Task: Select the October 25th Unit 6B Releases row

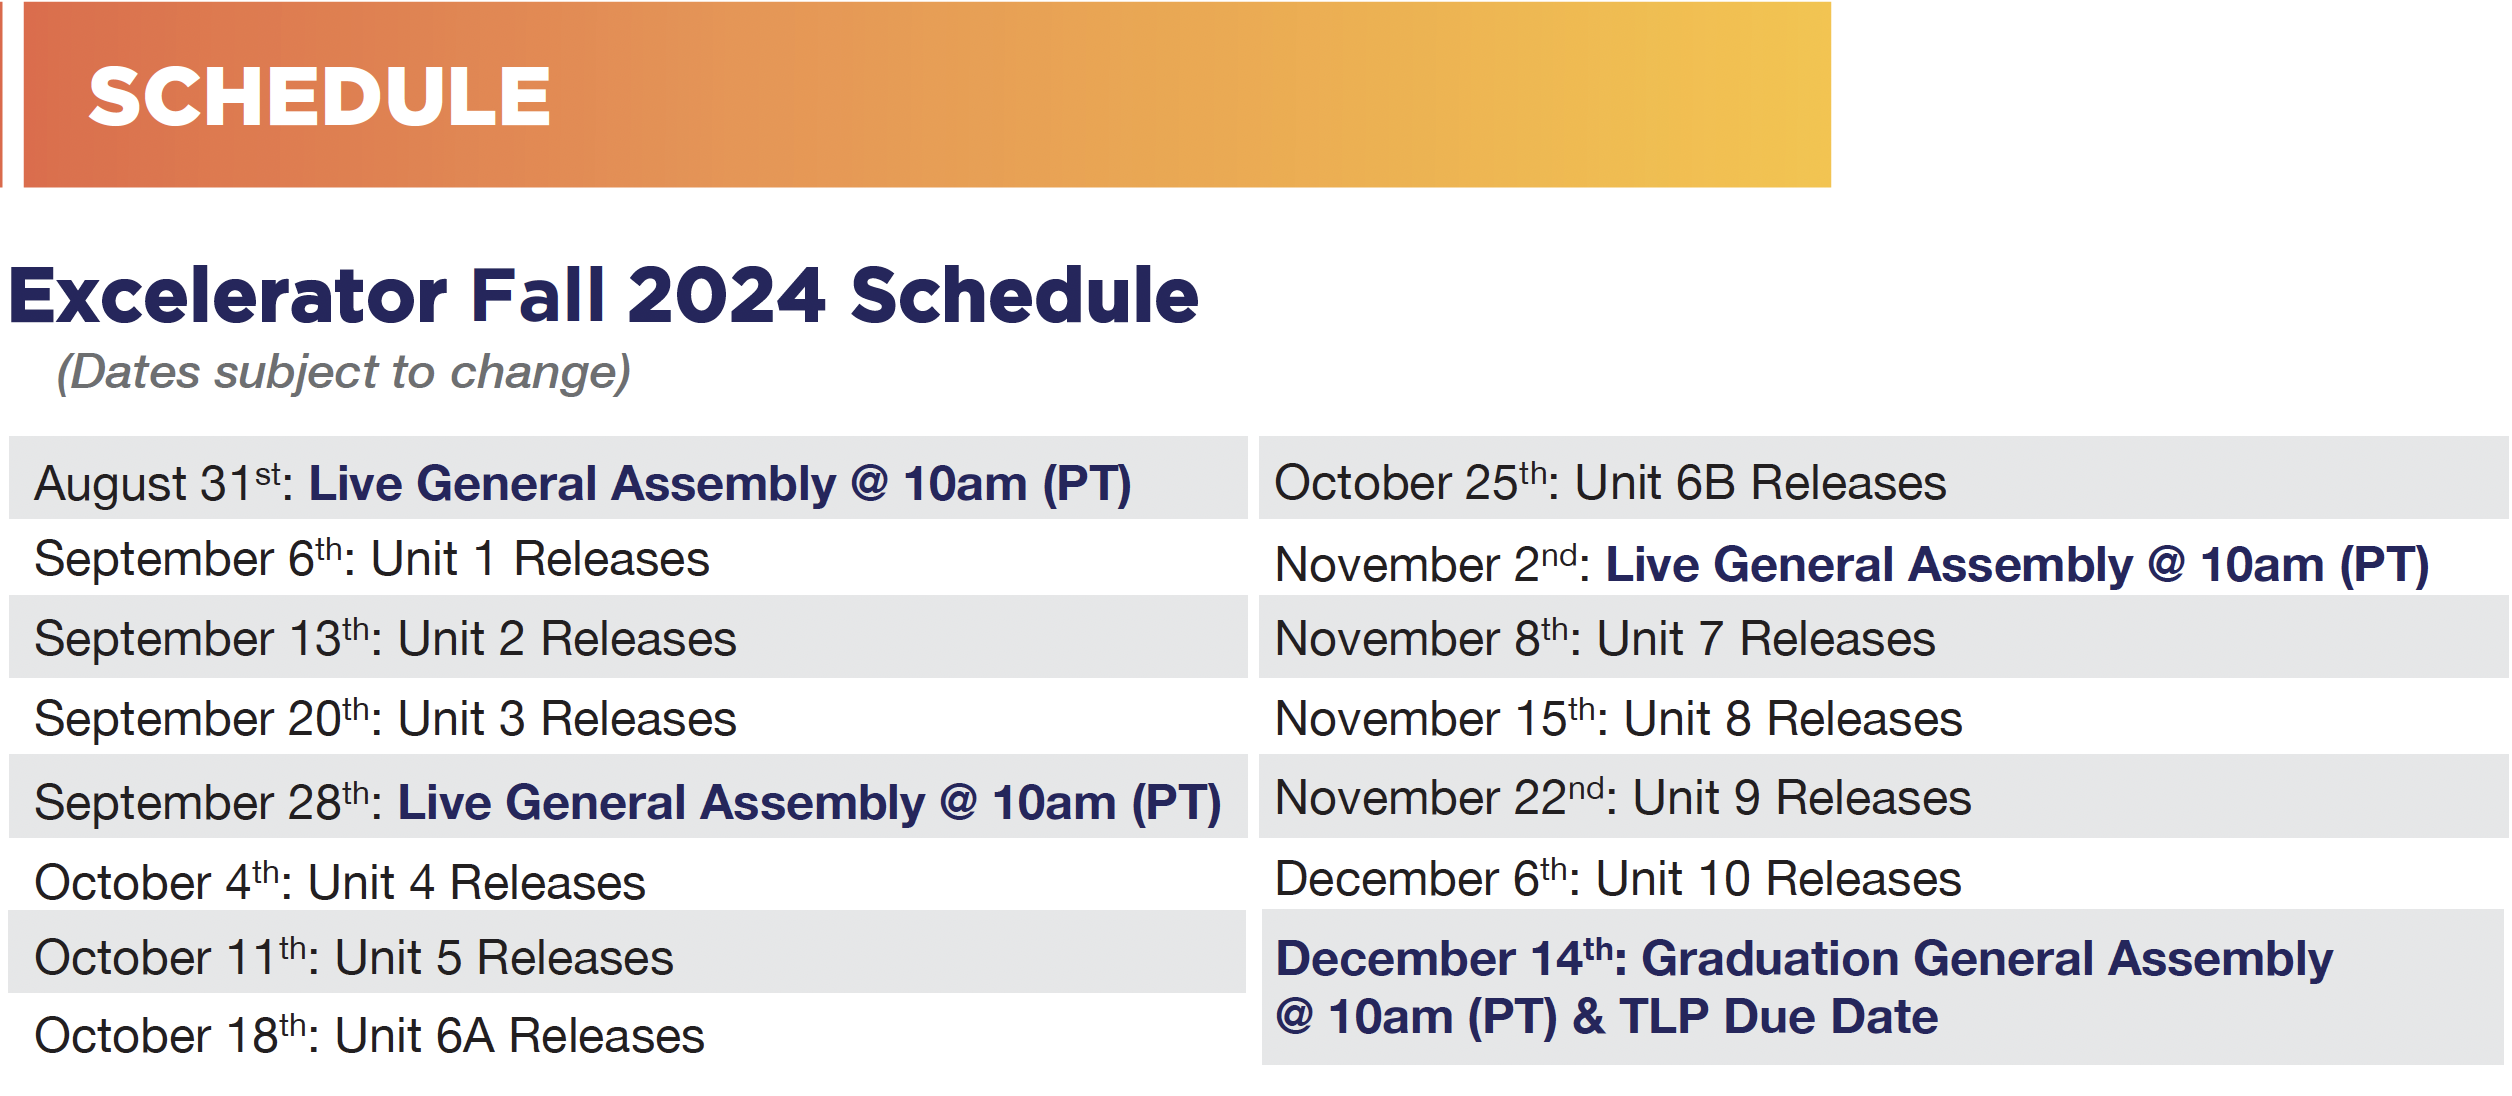Action: point(1610,483)
